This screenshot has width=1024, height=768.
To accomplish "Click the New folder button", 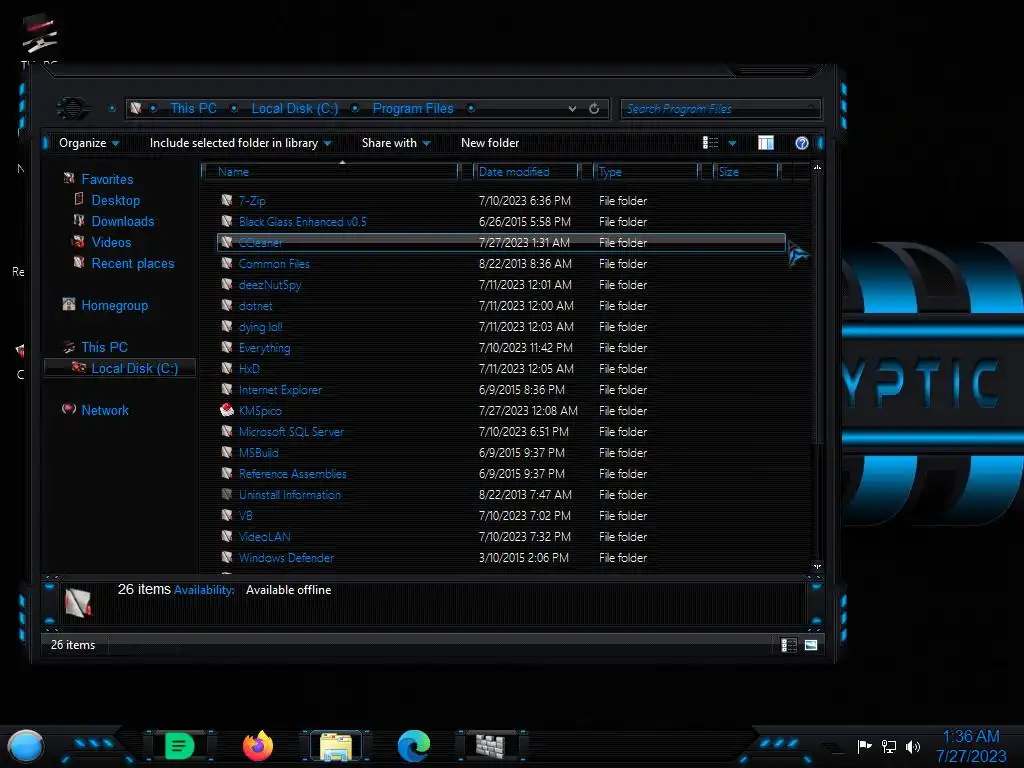I will 490,143.
